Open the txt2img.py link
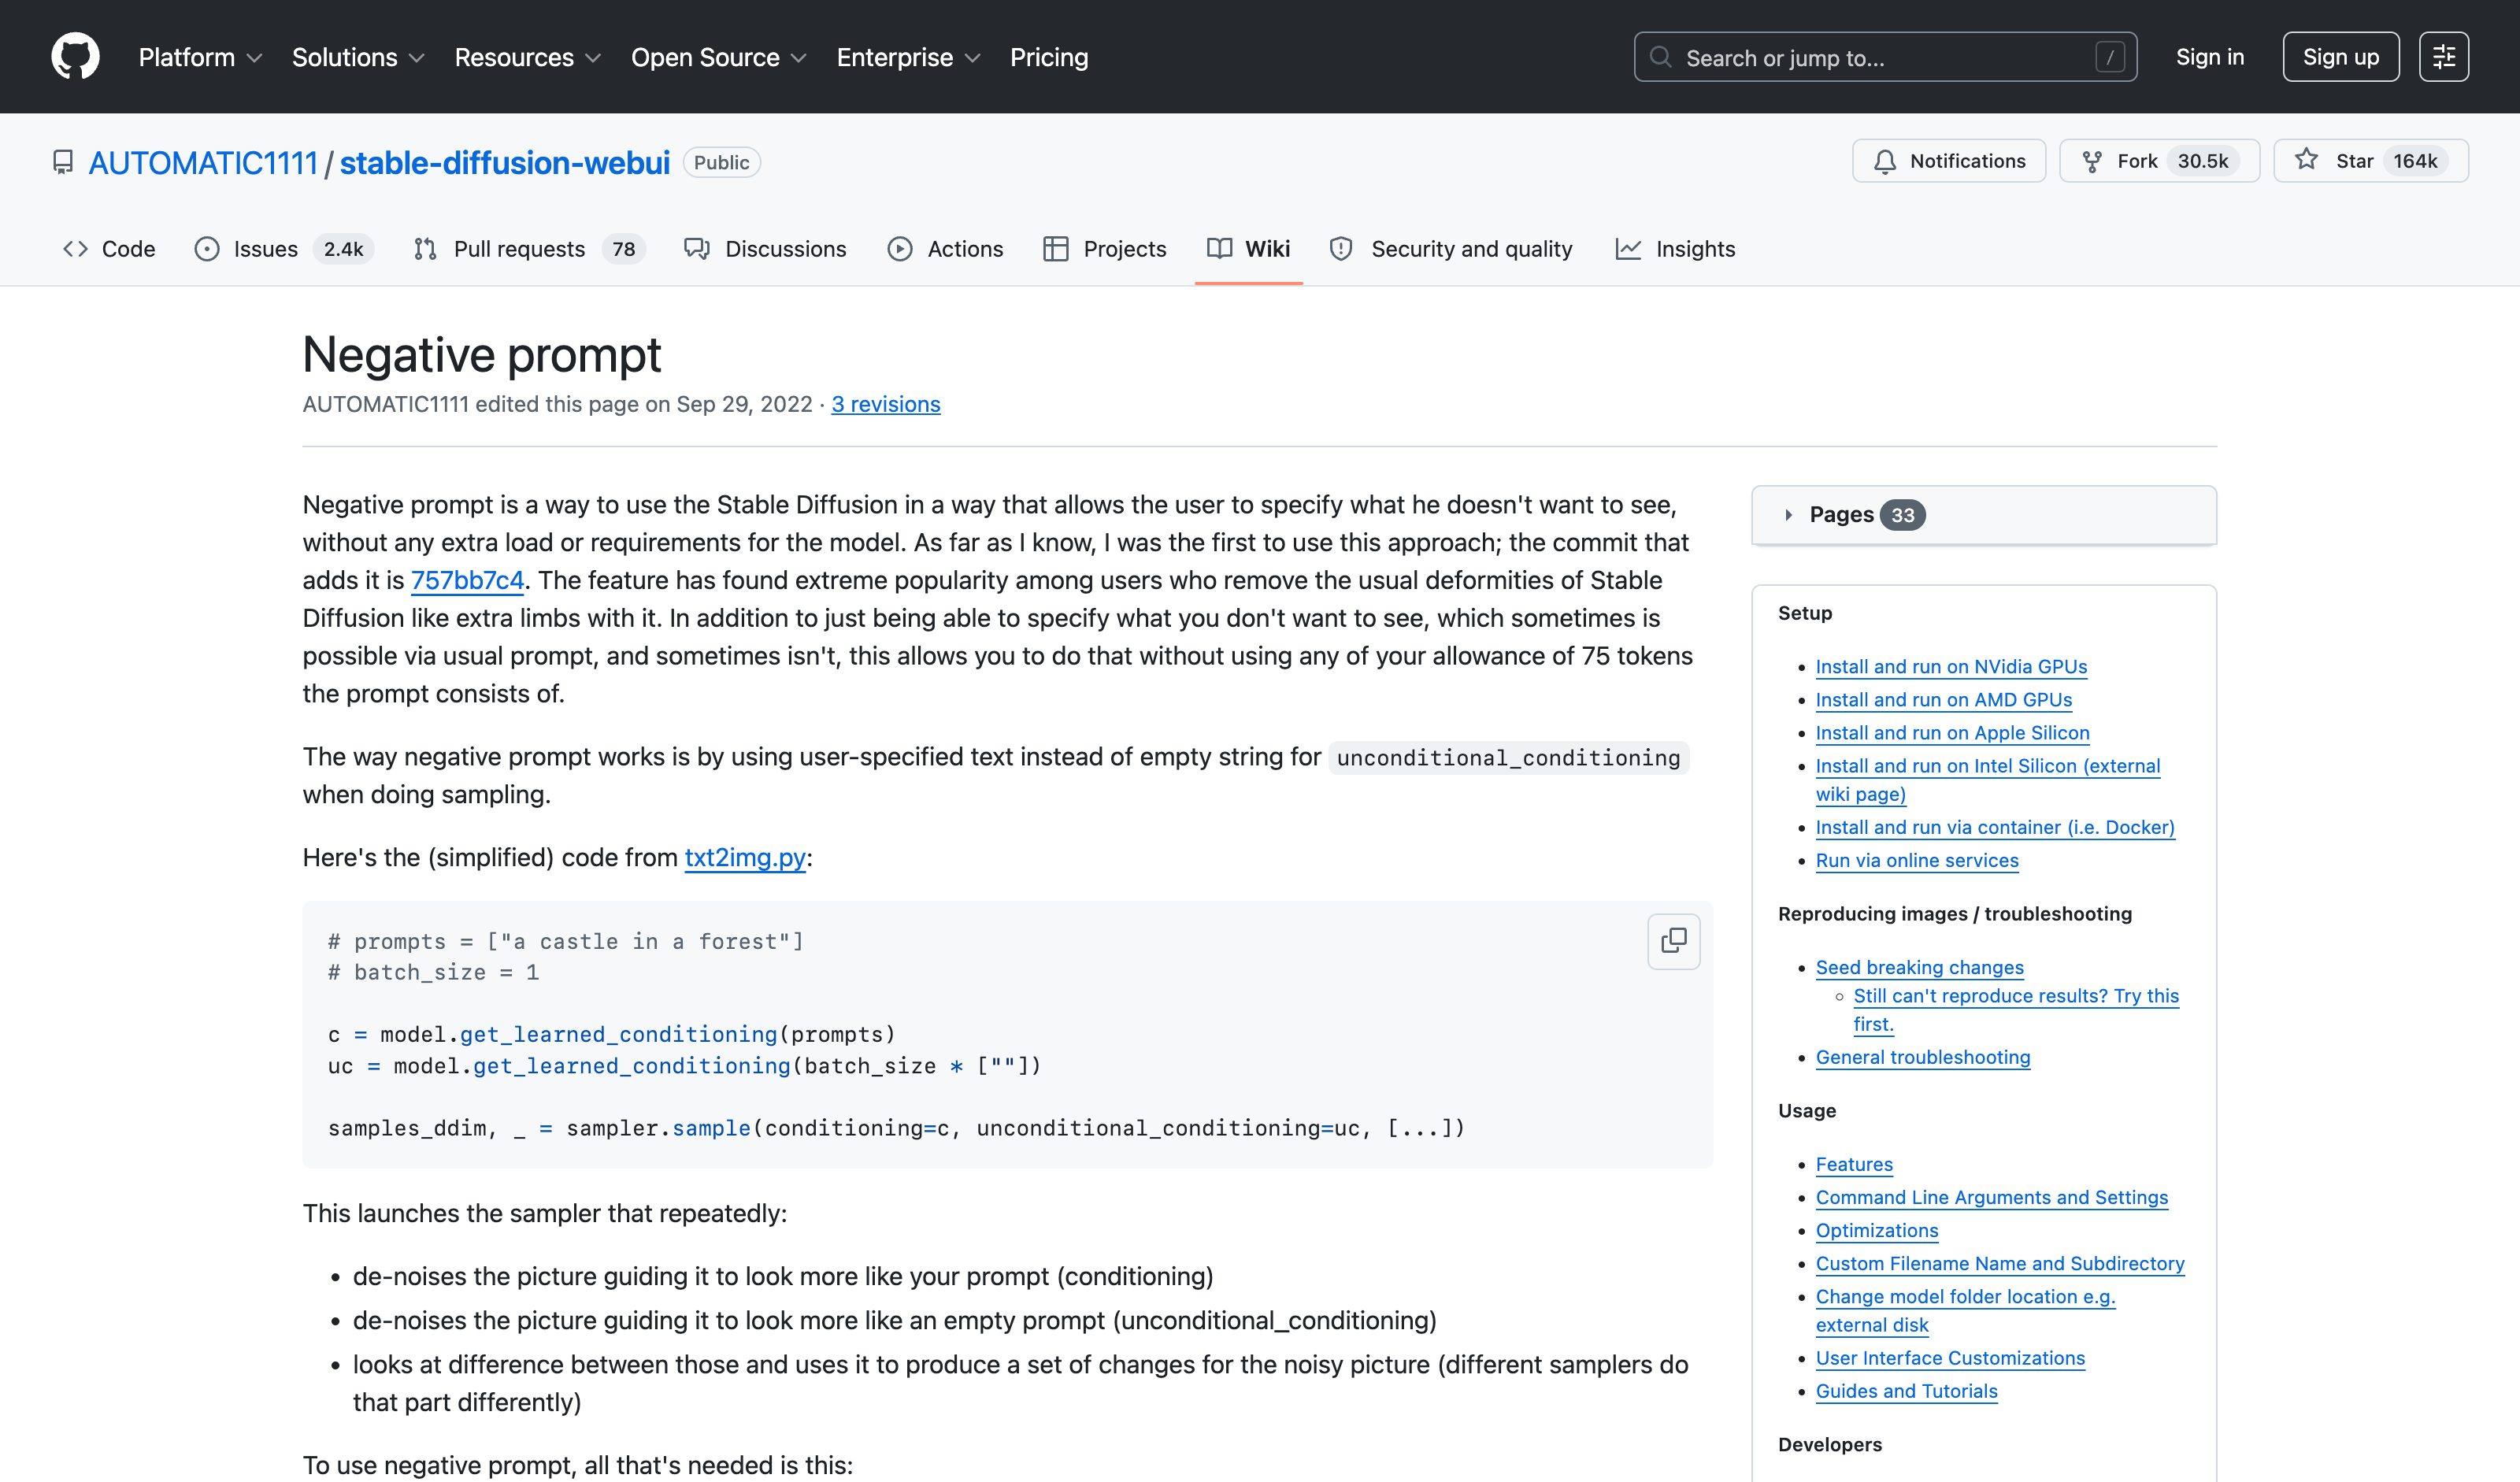Viewport: 2520px width, 1482px height. click(744, 857)
